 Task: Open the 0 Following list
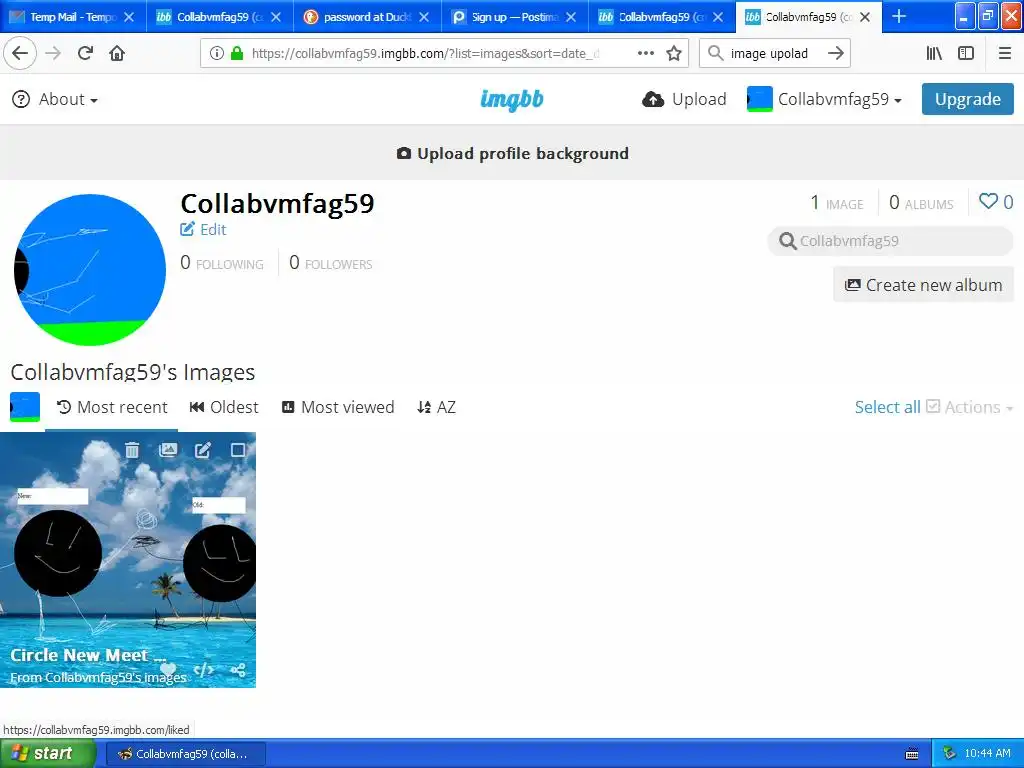coord(222,263)
